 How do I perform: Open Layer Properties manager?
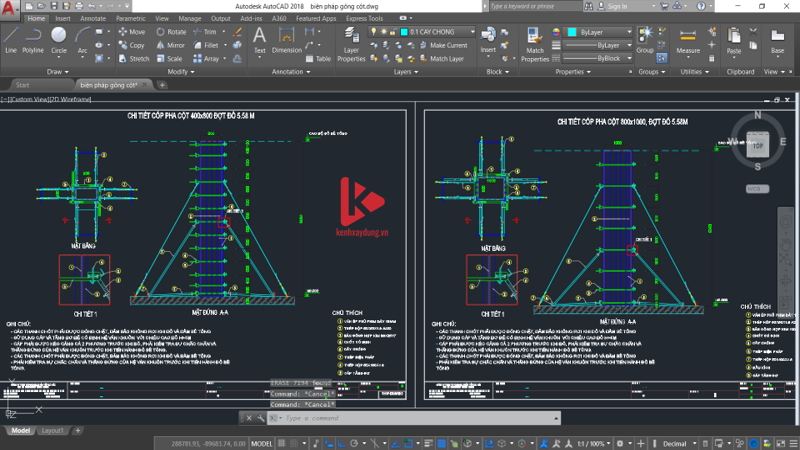(x=351, y=42)
